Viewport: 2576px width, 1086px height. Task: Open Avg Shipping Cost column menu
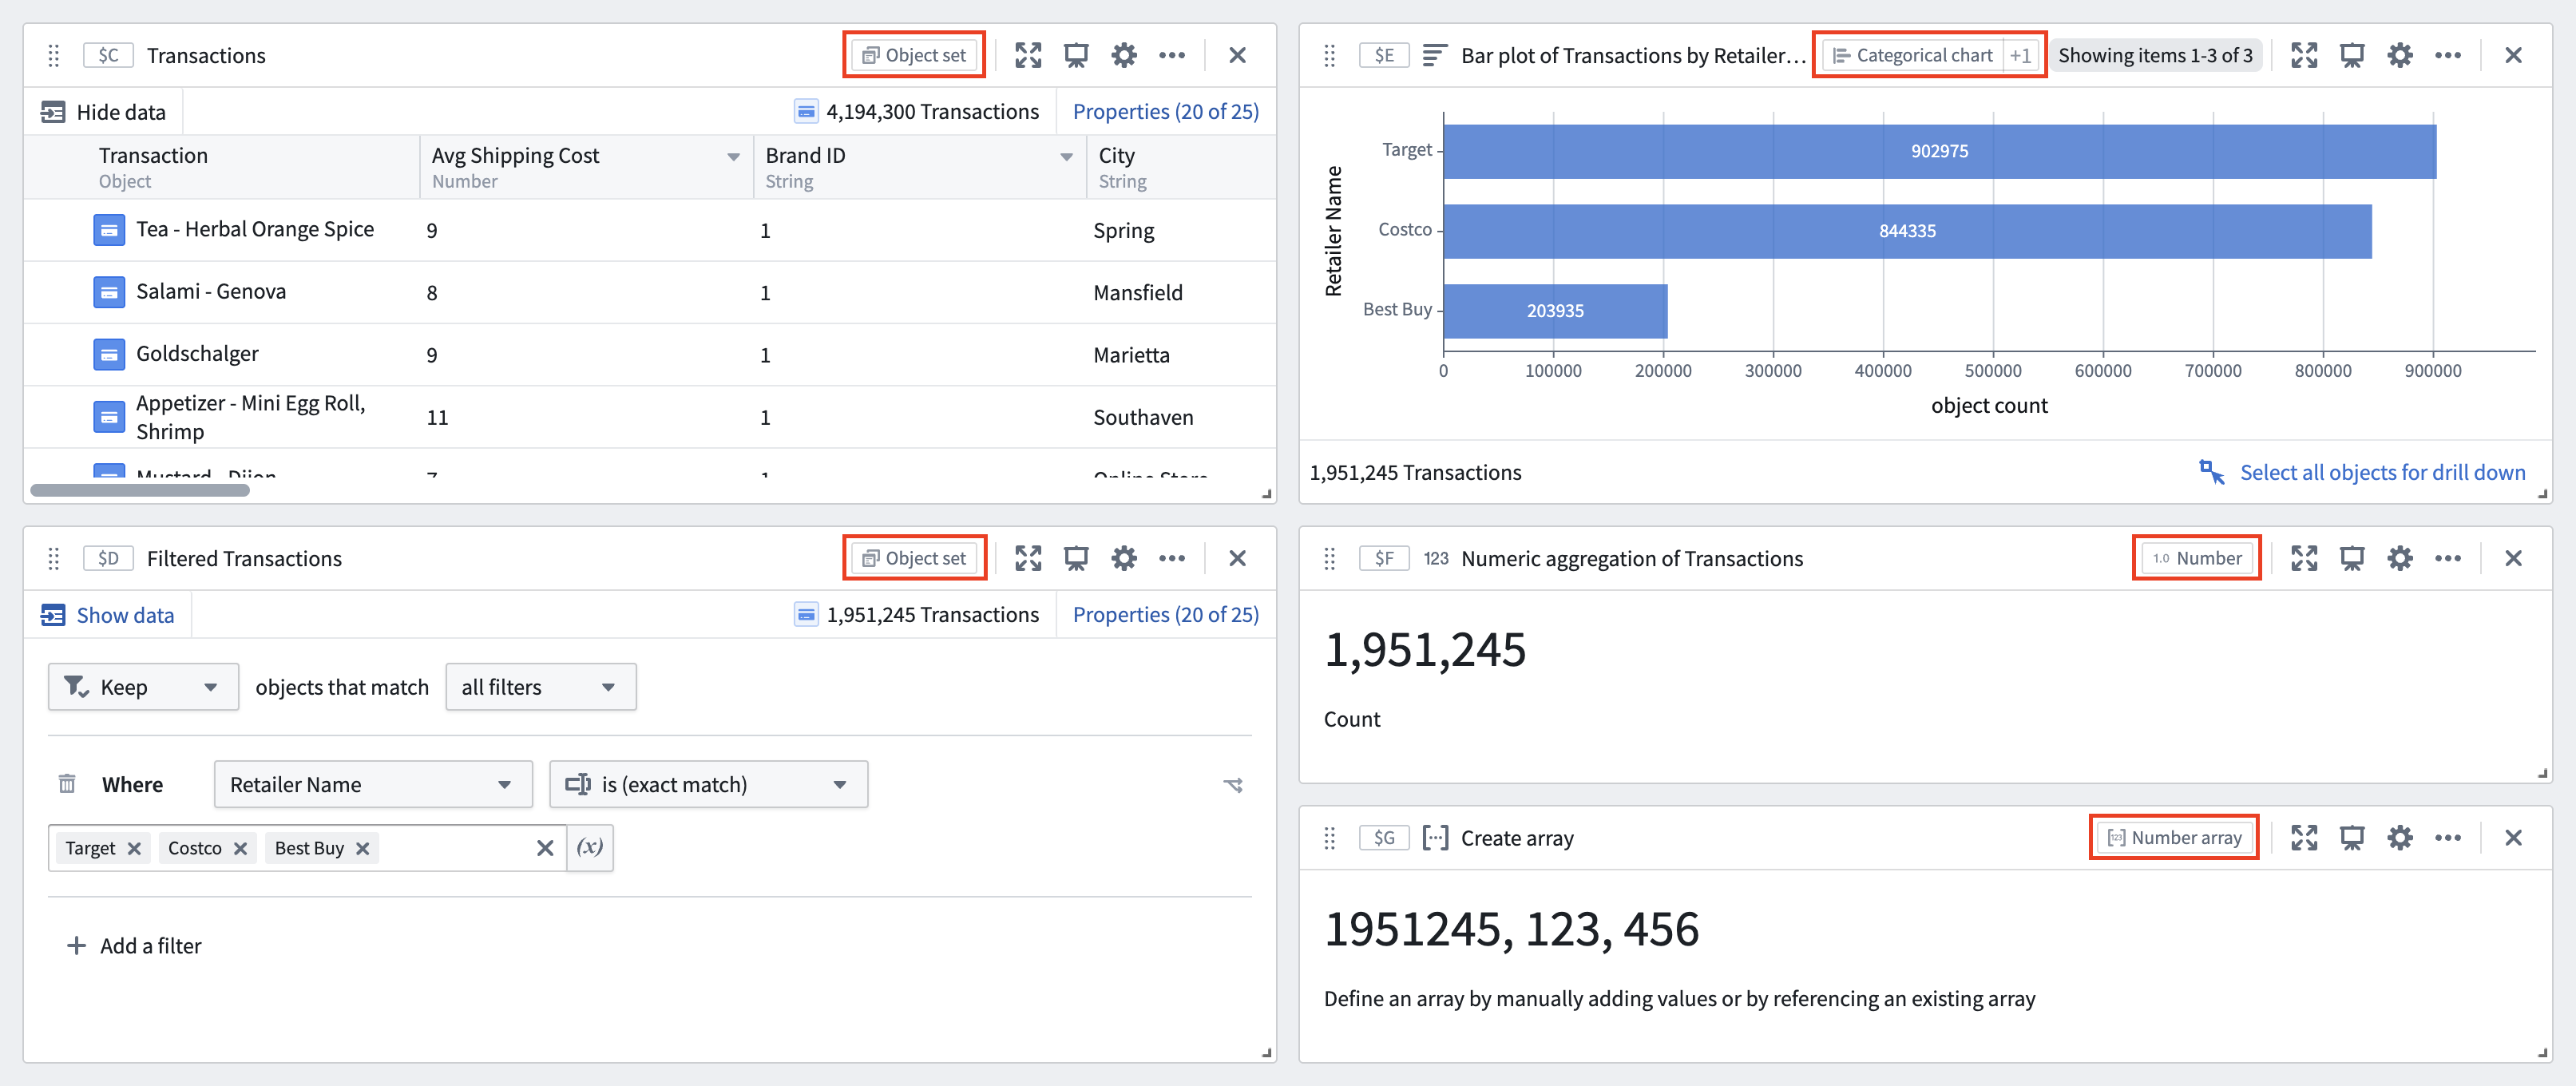734,157
